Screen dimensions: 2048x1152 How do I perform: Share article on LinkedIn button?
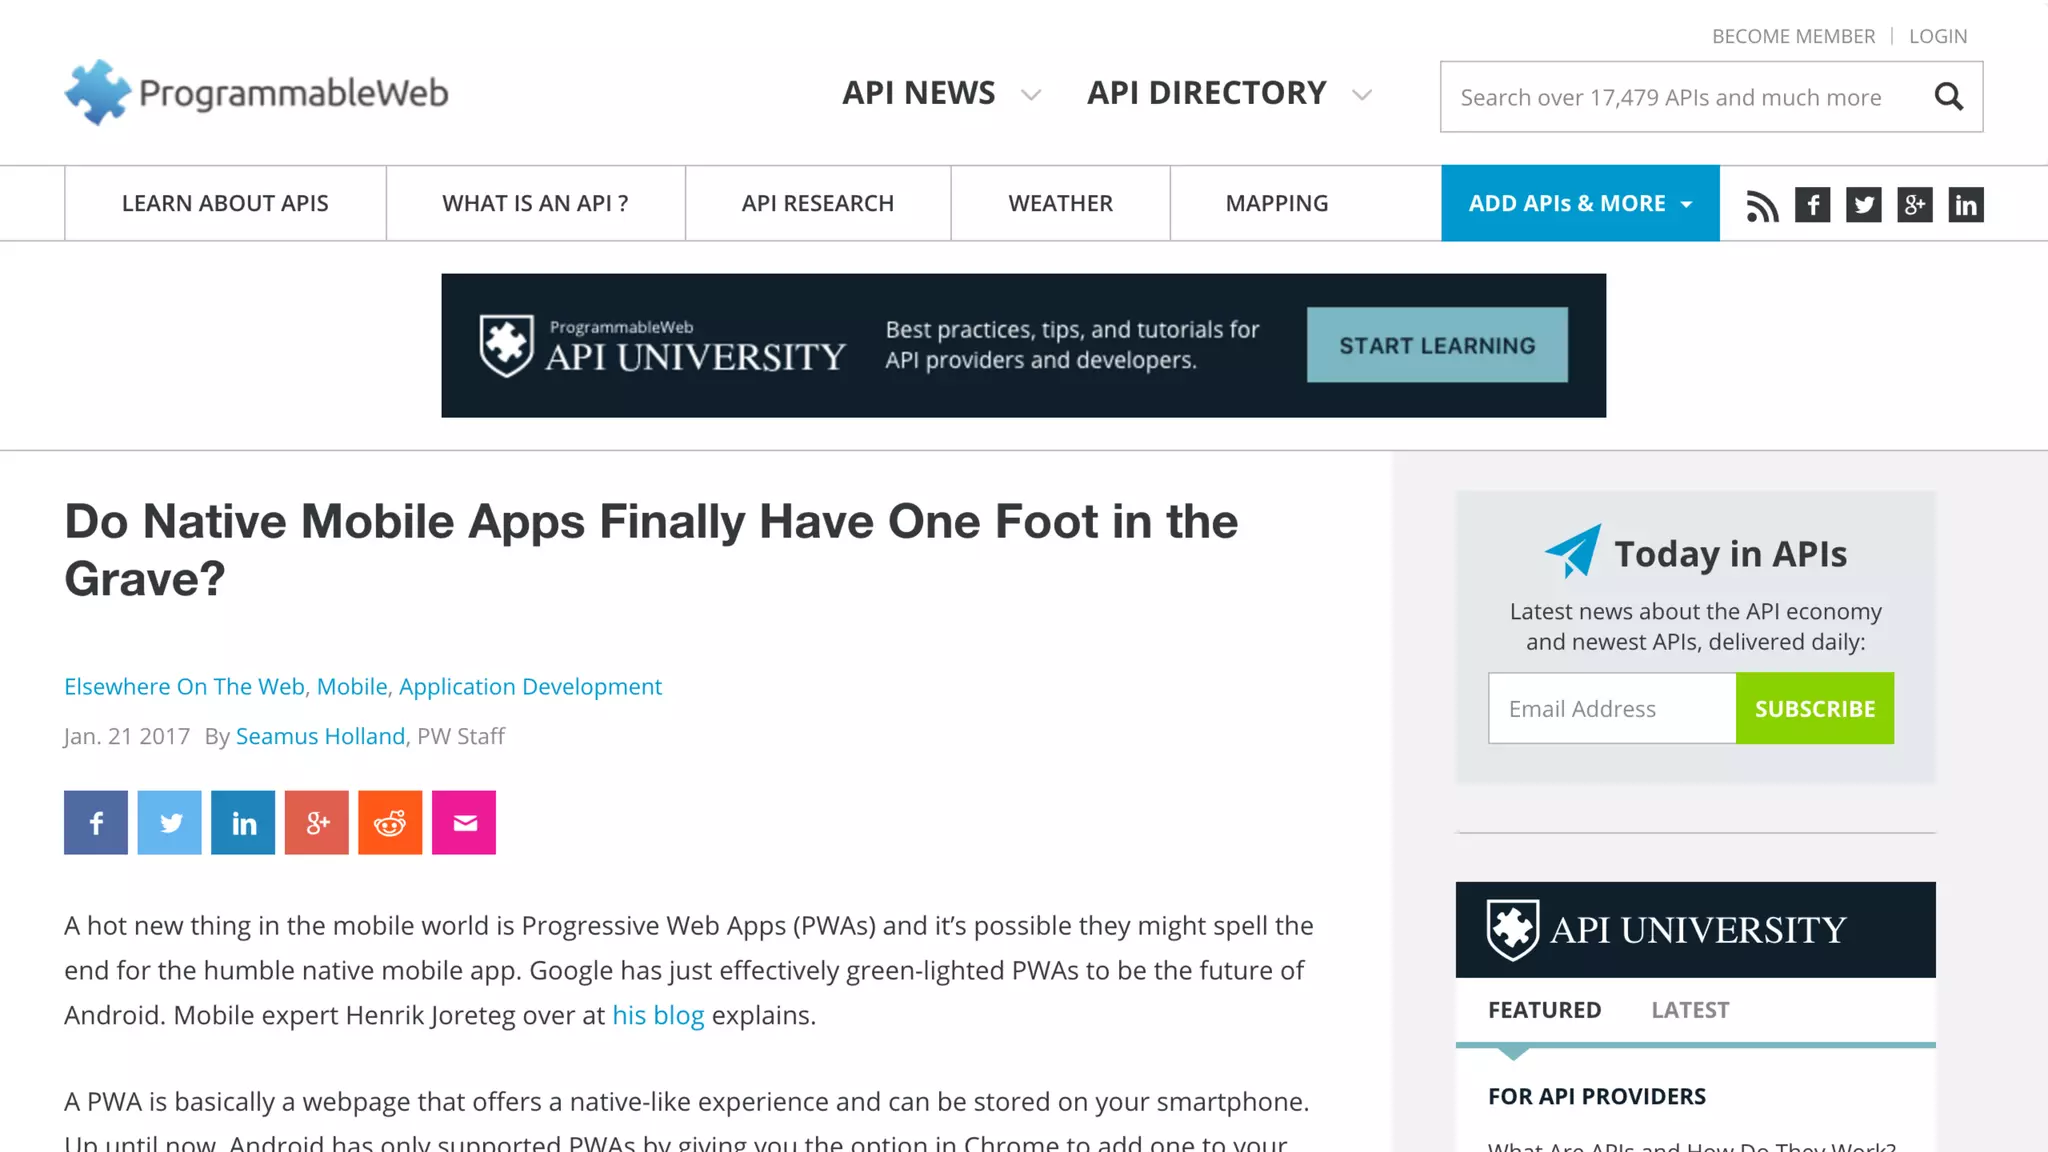pyautogui.click(x=243, y=823)
